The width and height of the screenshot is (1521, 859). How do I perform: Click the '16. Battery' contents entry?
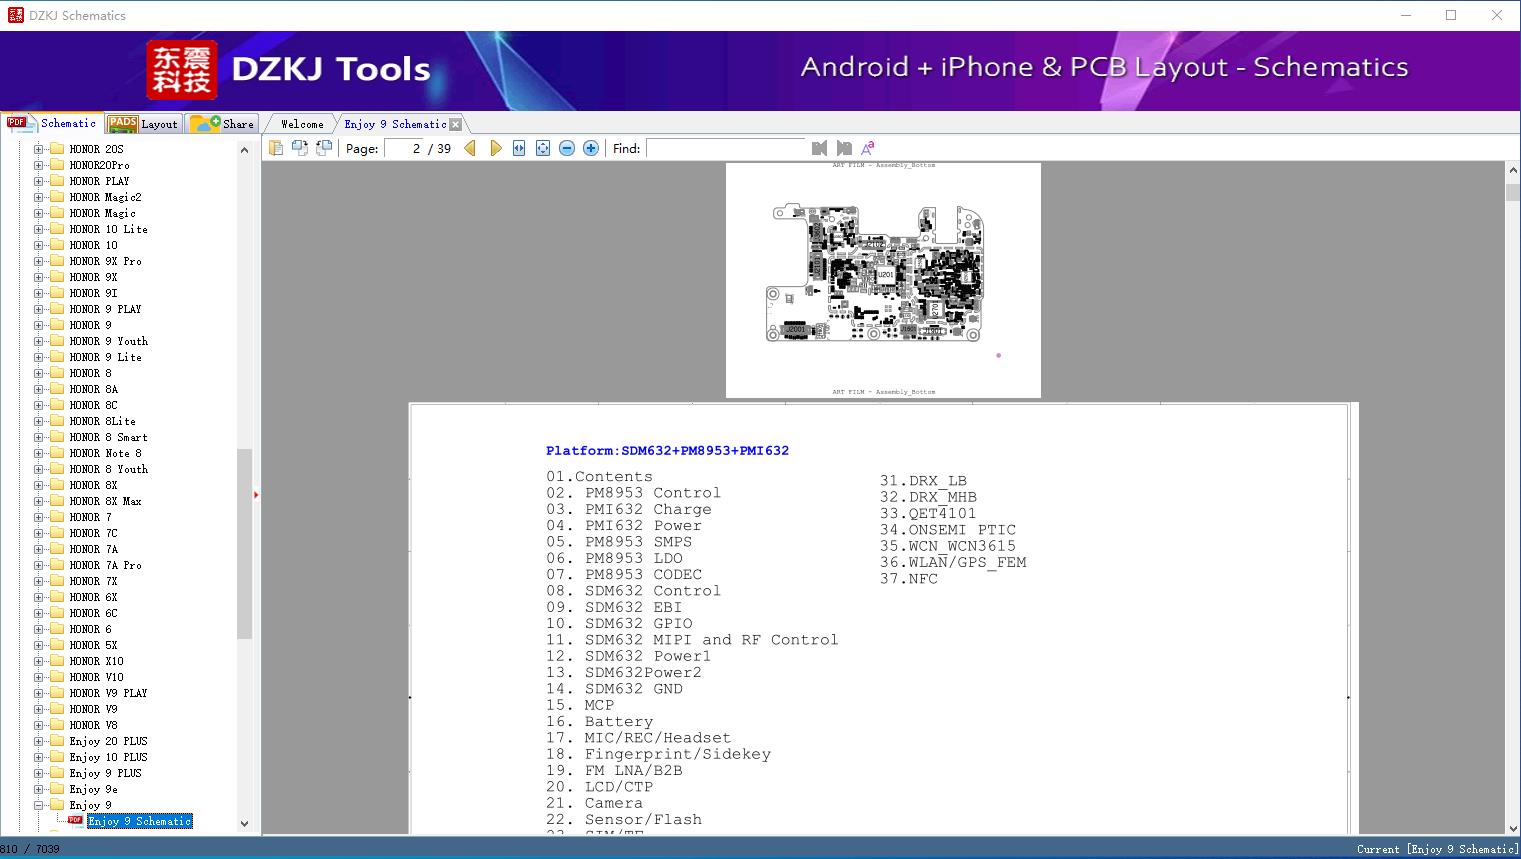click(x=599, y=722)
